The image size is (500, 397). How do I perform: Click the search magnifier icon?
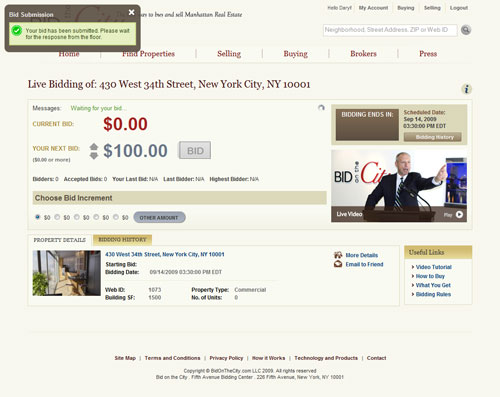[466, 30]
